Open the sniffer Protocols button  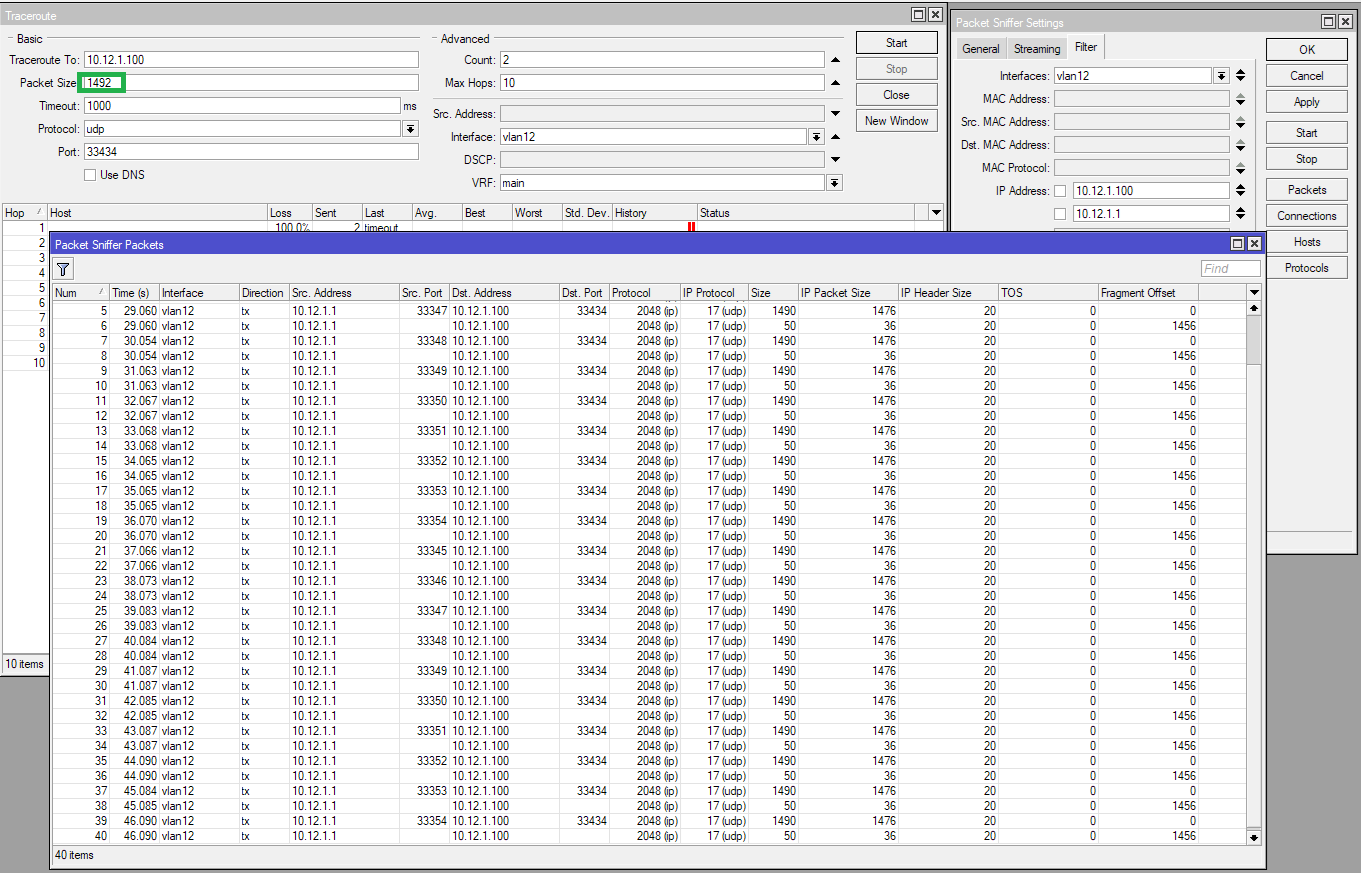[1307, 268]
